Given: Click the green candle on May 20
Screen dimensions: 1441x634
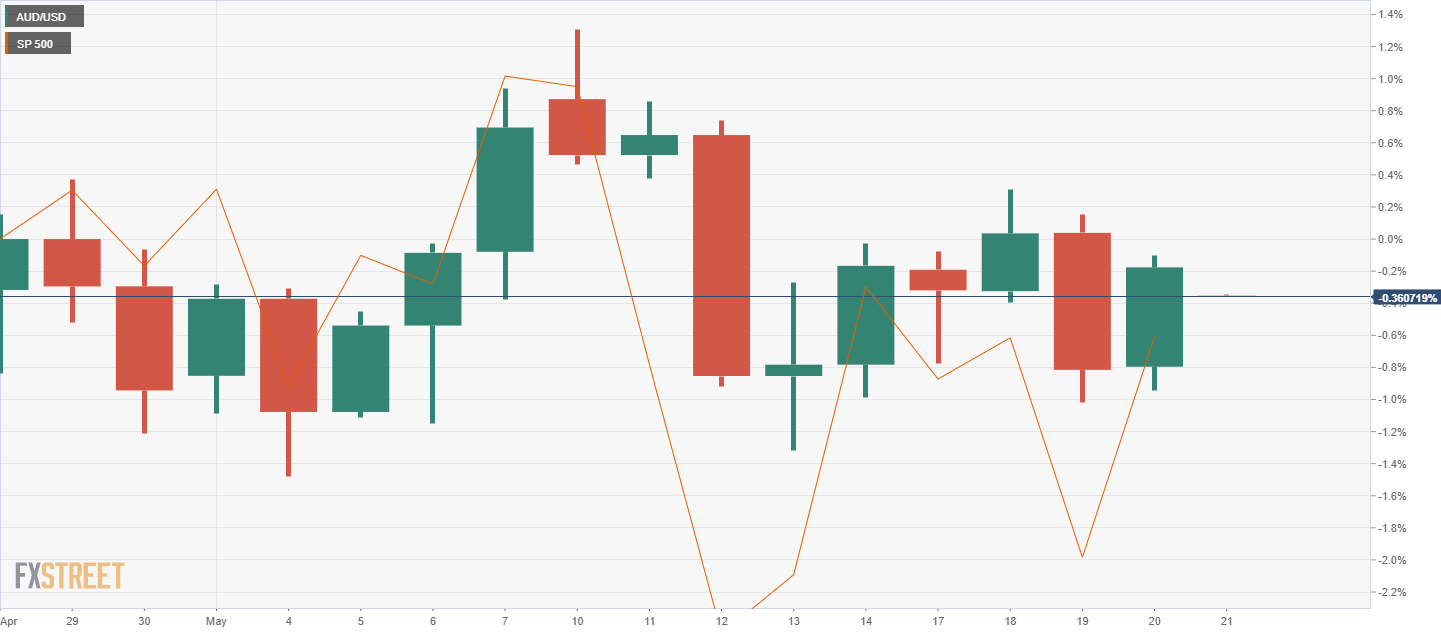Looking at the screenshot, I should click(1154, 317).
